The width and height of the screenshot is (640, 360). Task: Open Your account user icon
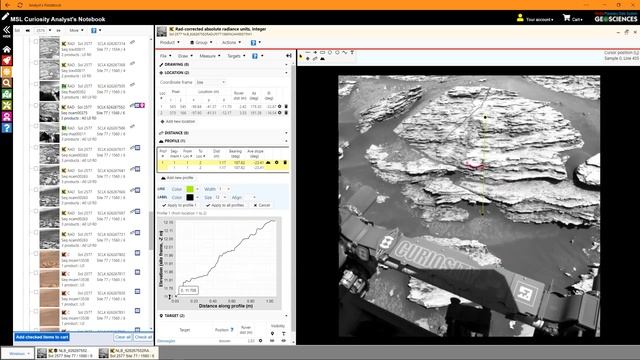[x=520, y=18]
